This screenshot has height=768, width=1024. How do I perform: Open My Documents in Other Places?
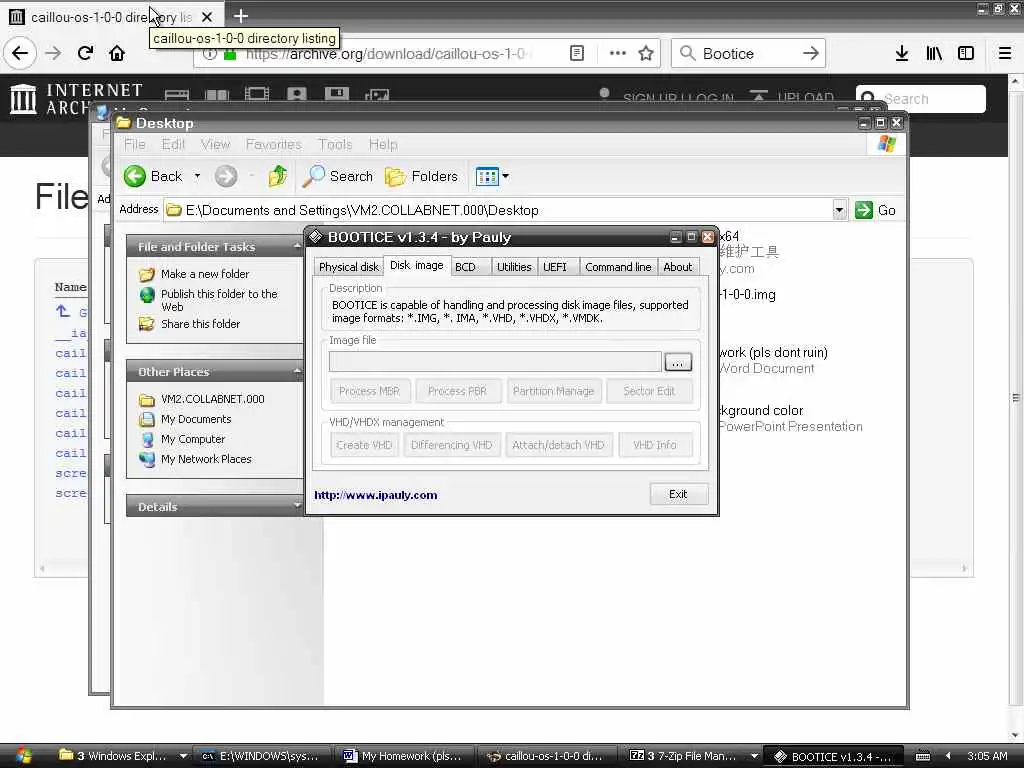pos(196,419)
